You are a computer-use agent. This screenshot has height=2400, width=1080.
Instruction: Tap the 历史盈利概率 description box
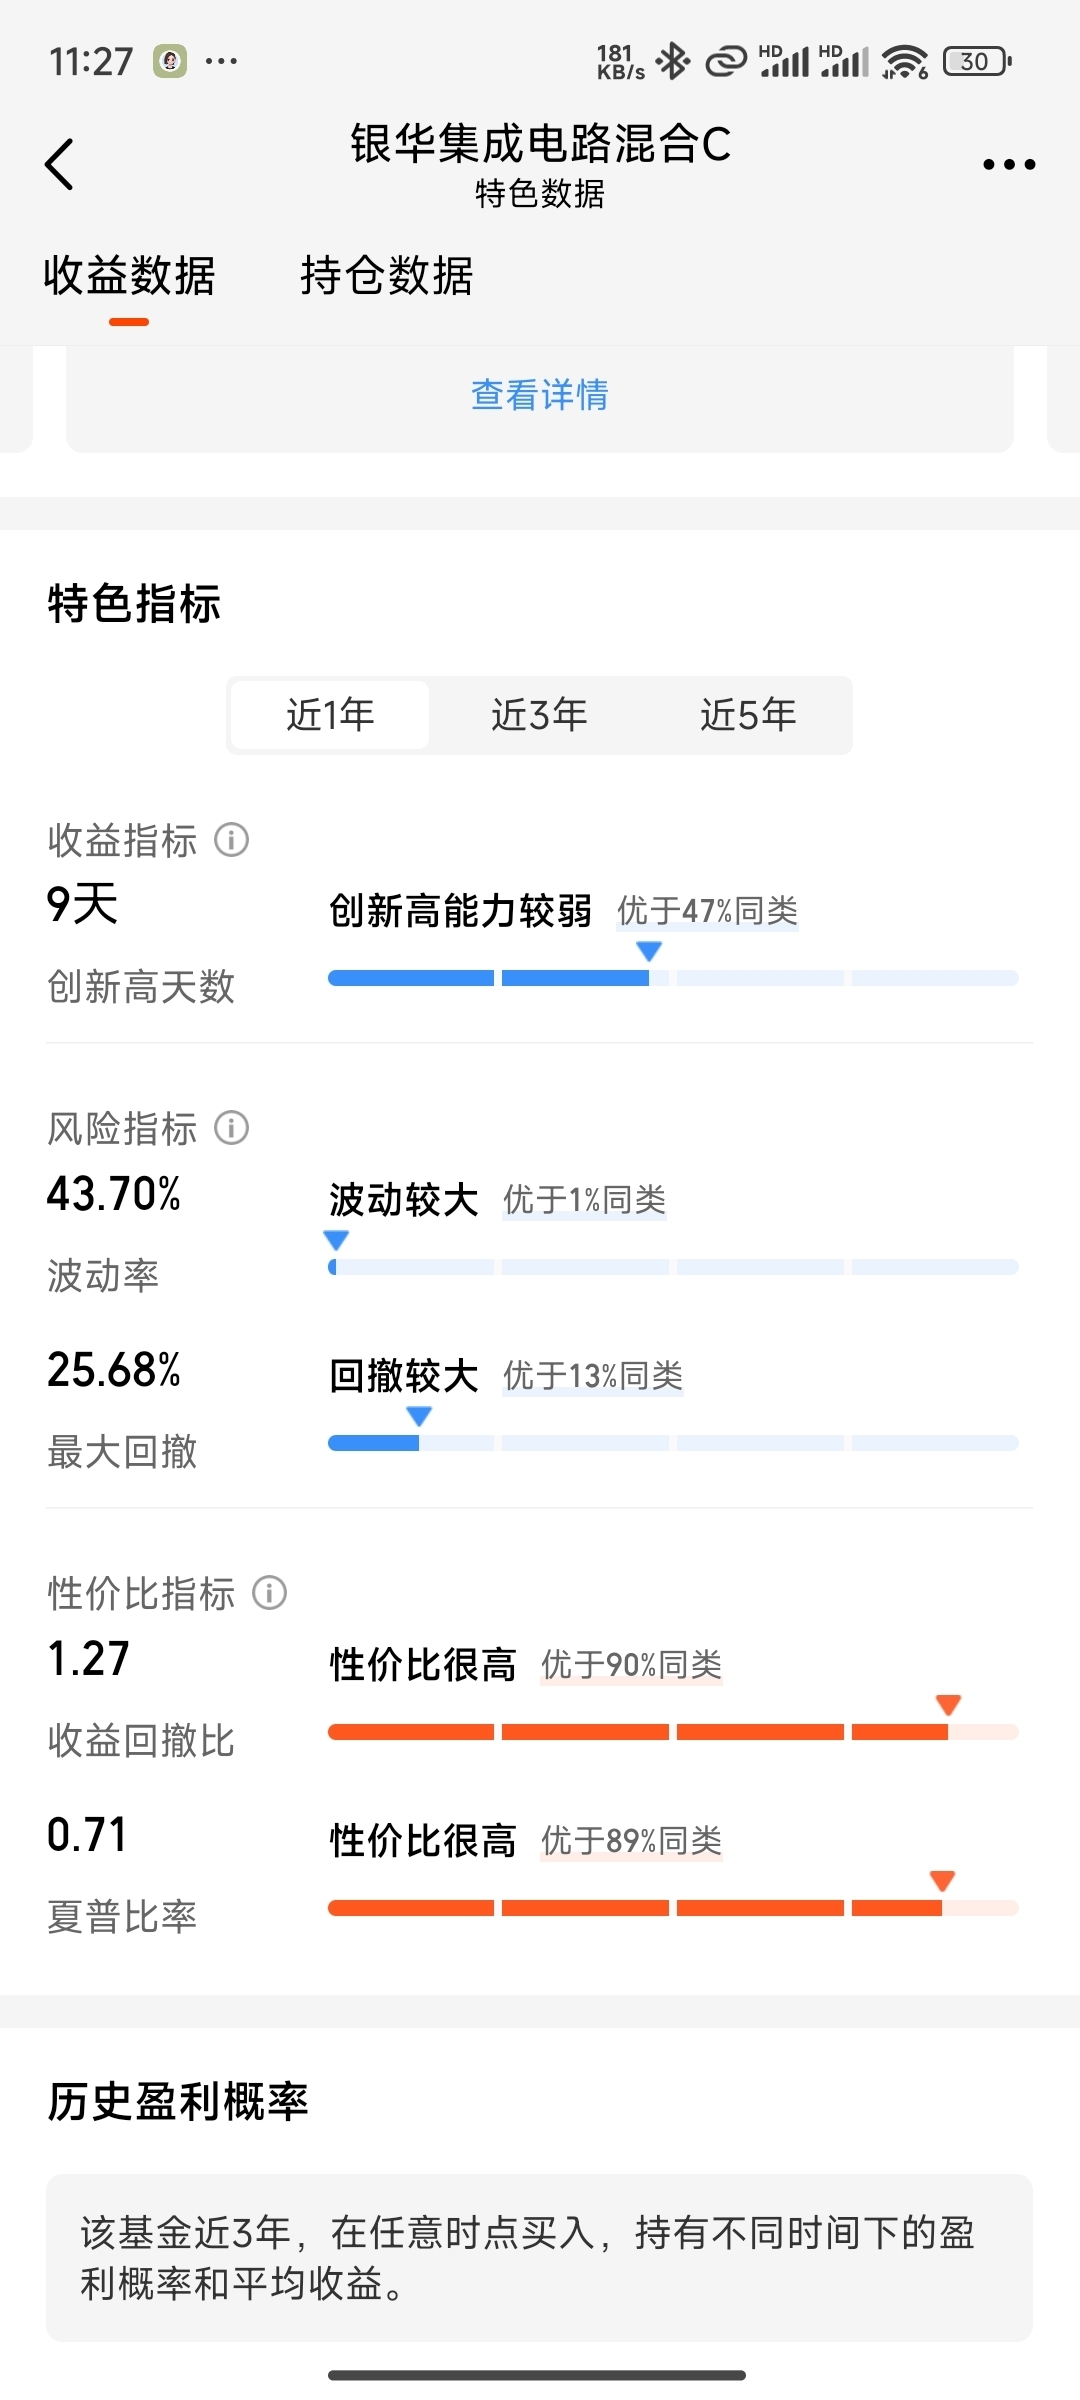[x=539, y=2258]
